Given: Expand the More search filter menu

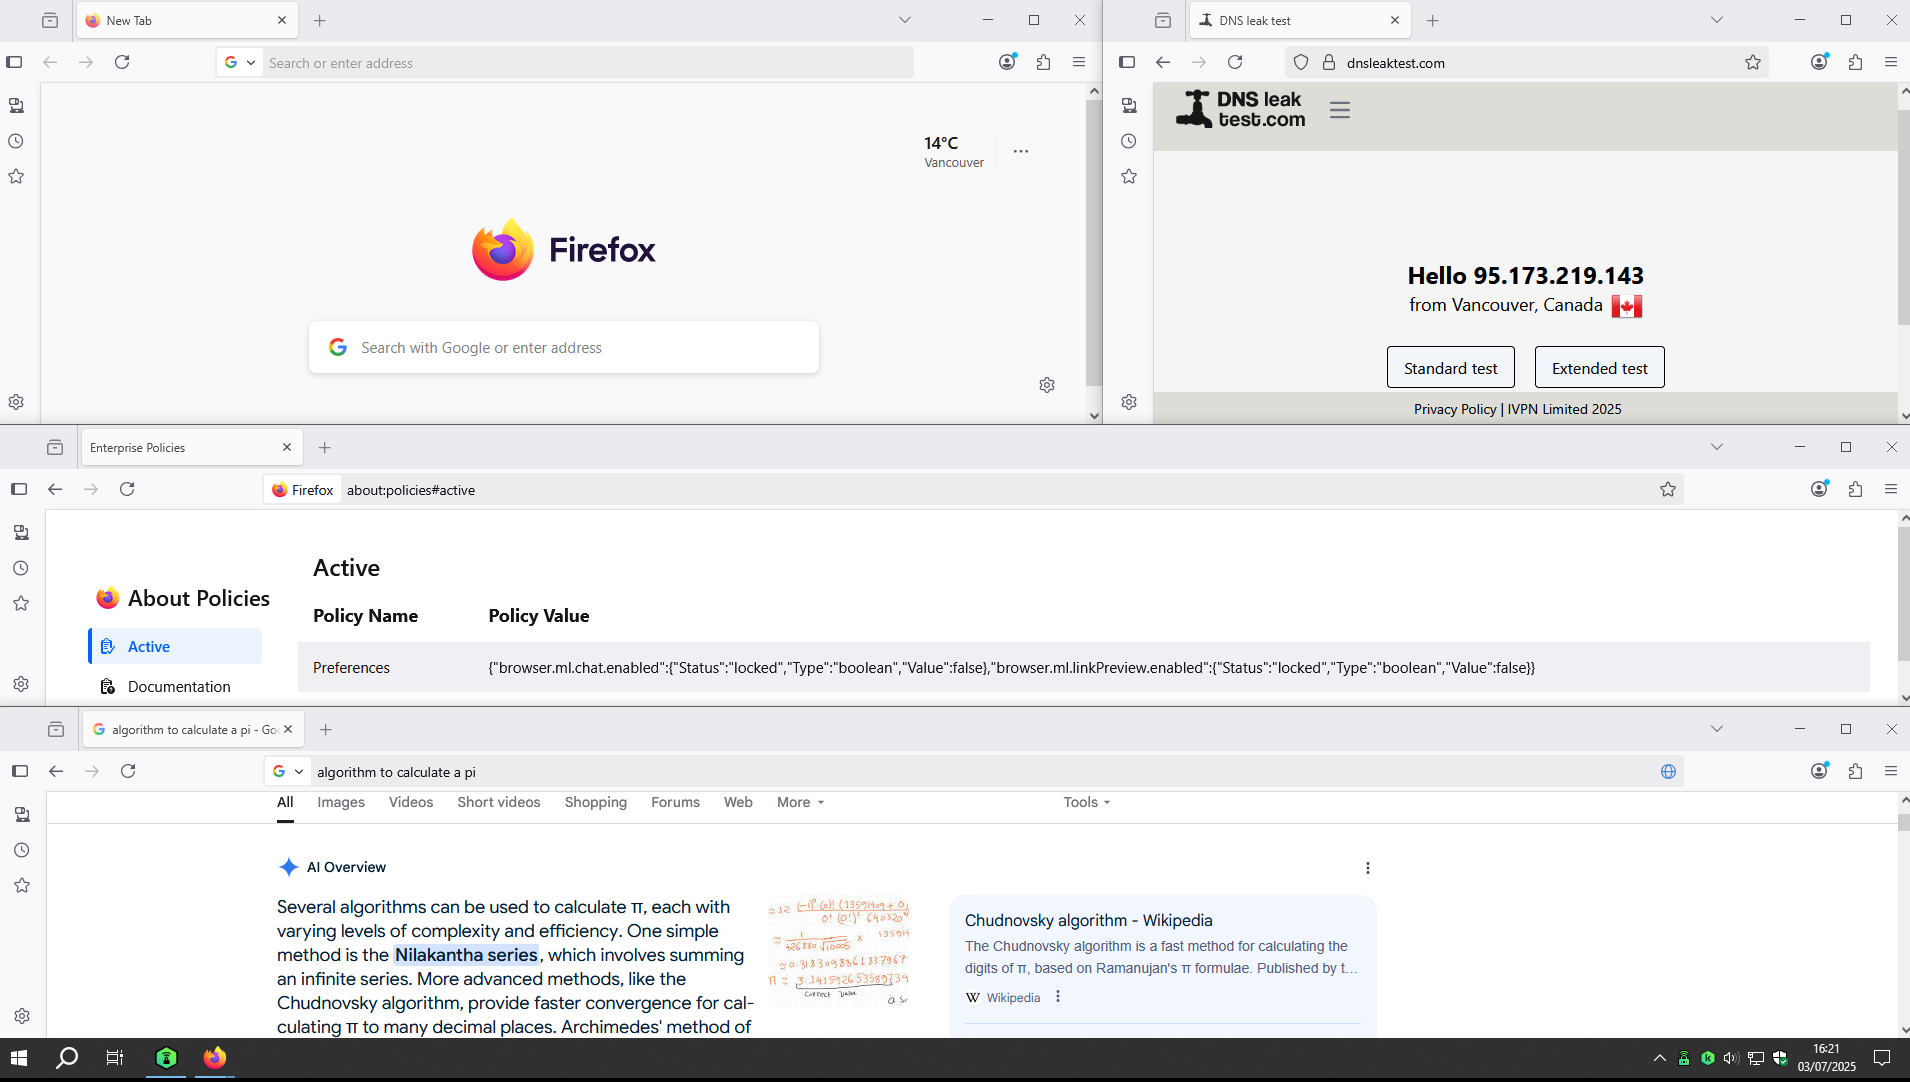Looking at the screenshot, I should coord(801,802).
